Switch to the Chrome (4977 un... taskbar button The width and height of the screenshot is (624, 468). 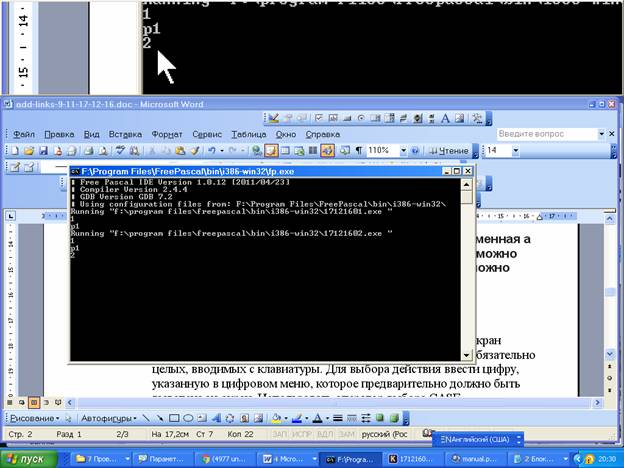(x=226, y=459)
